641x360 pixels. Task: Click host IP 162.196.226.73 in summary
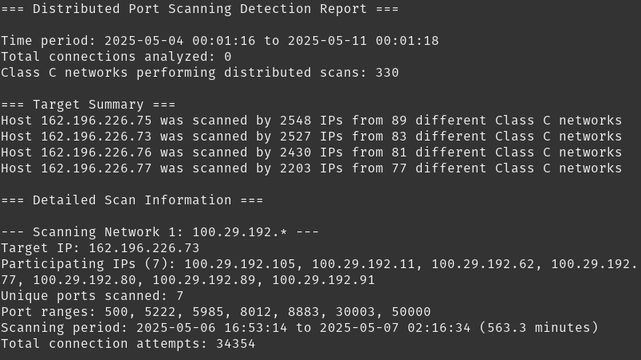96,136
